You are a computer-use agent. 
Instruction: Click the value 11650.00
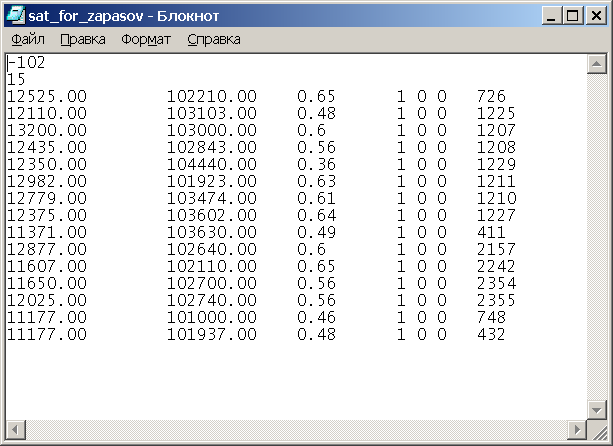(x=47, y=283)
